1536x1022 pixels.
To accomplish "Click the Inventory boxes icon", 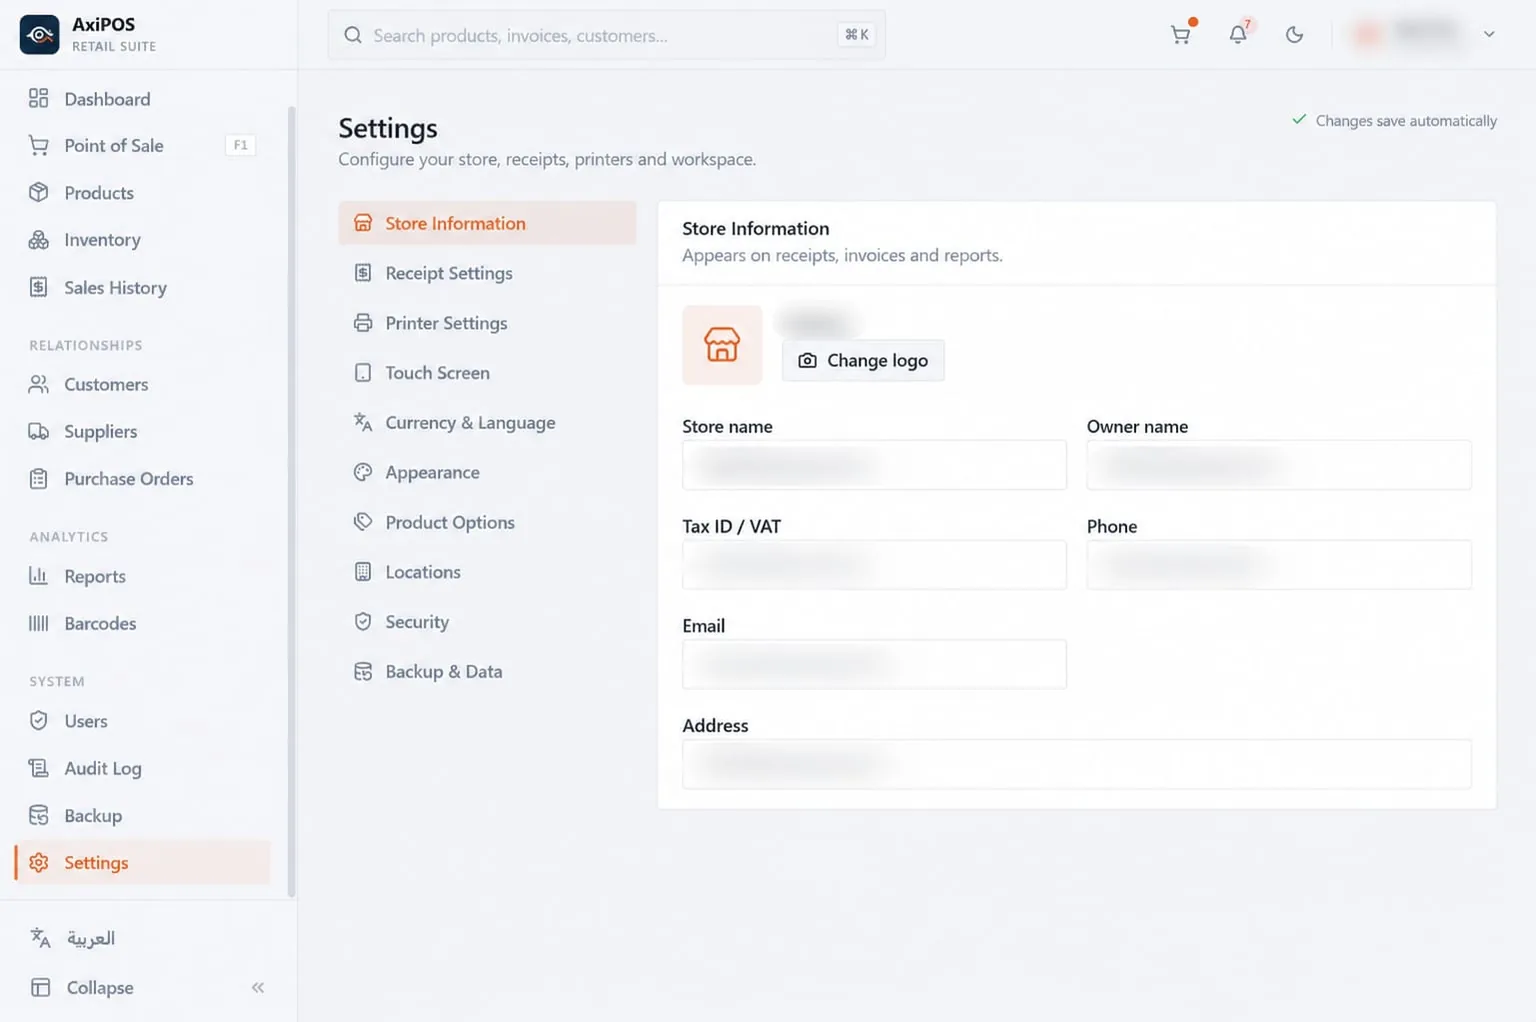I will [39, 239].
